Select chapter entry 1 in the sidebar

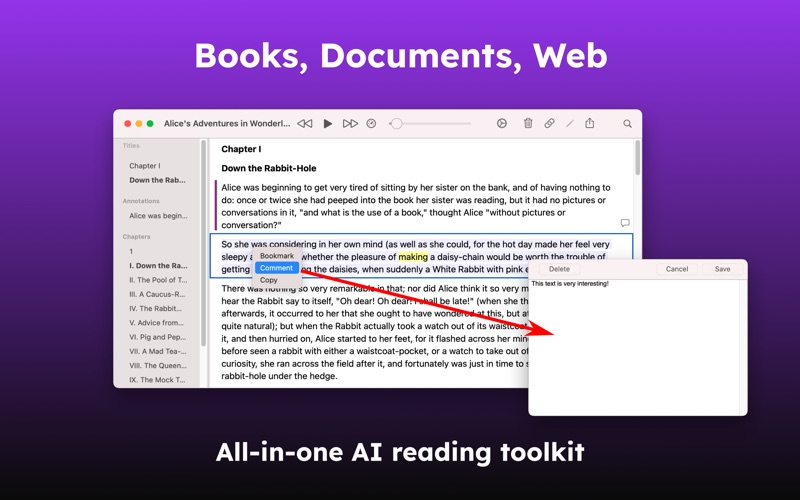[131, 252]
